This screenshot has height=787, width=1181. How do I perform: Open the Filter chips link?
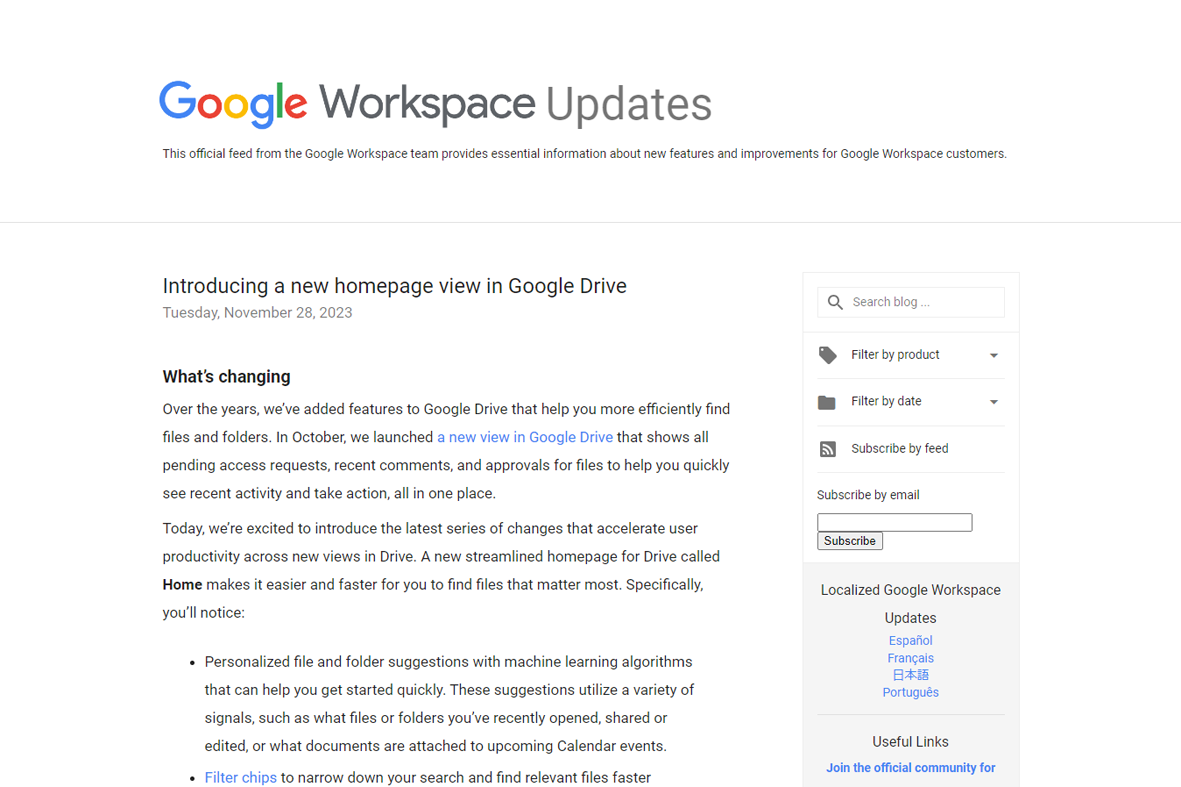240,777
